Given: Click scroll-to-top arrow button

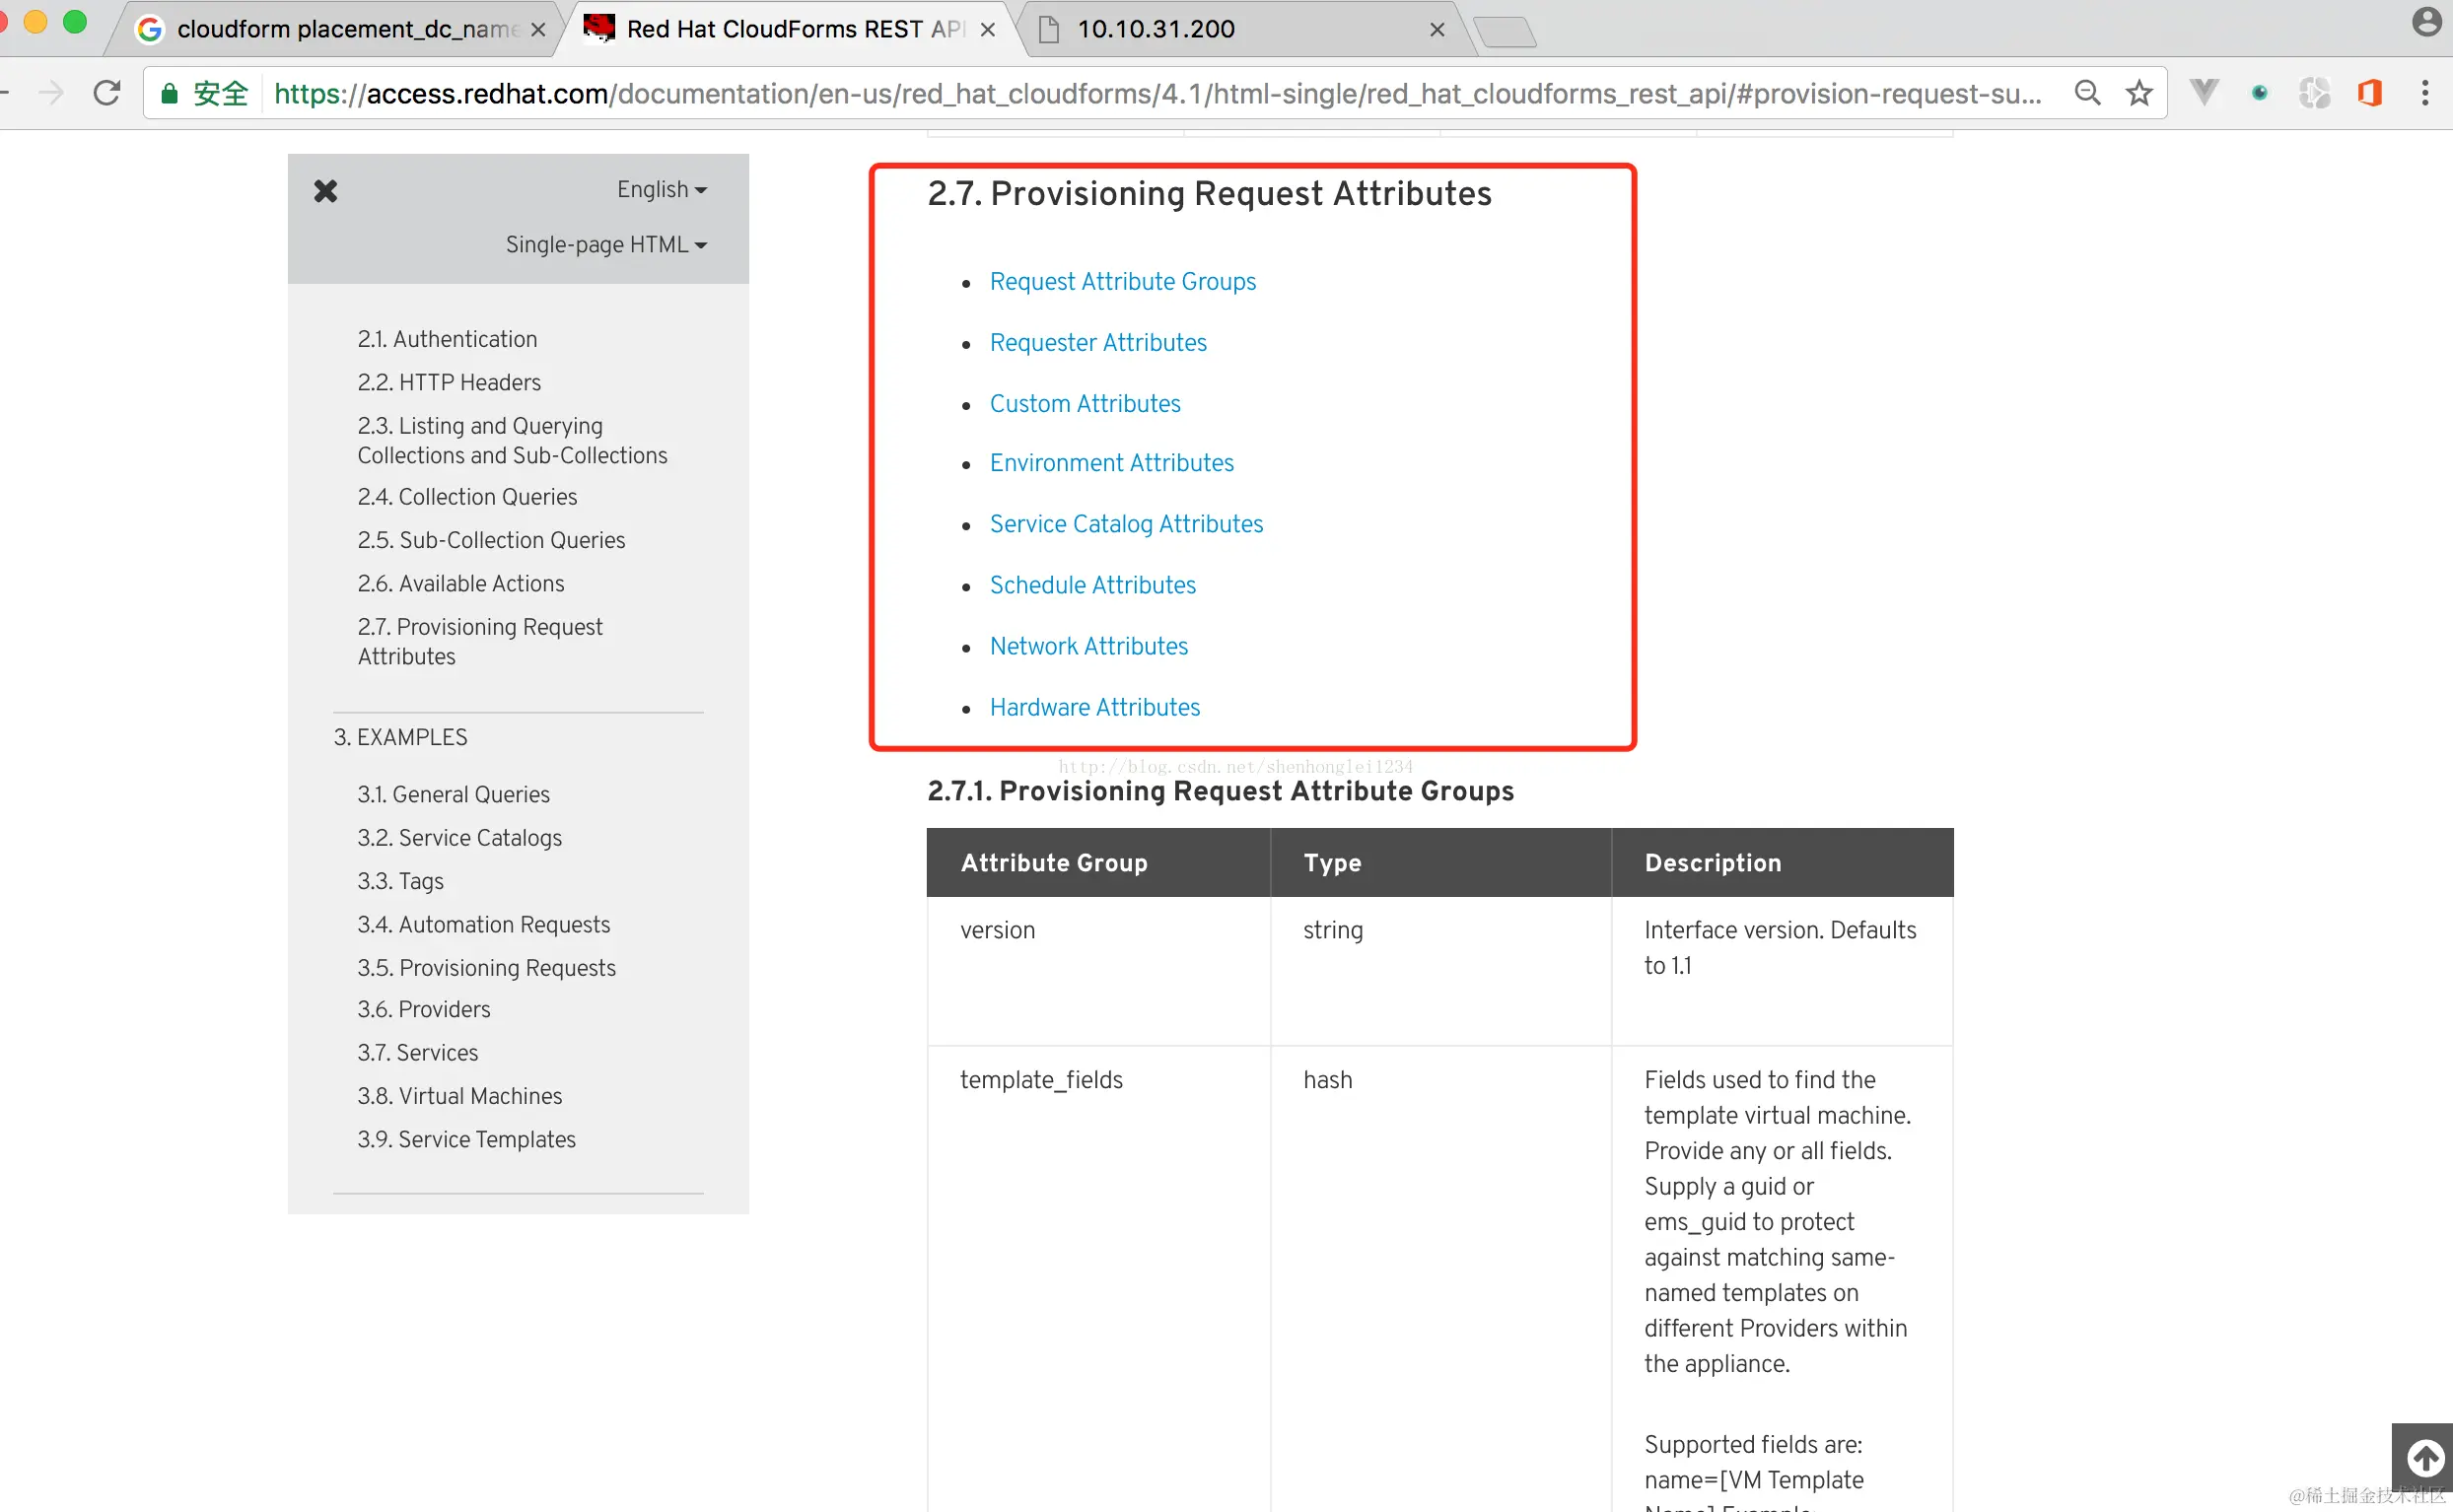Looking at the screenshot, I should pyautogui.click(x=2425, y=1457).
